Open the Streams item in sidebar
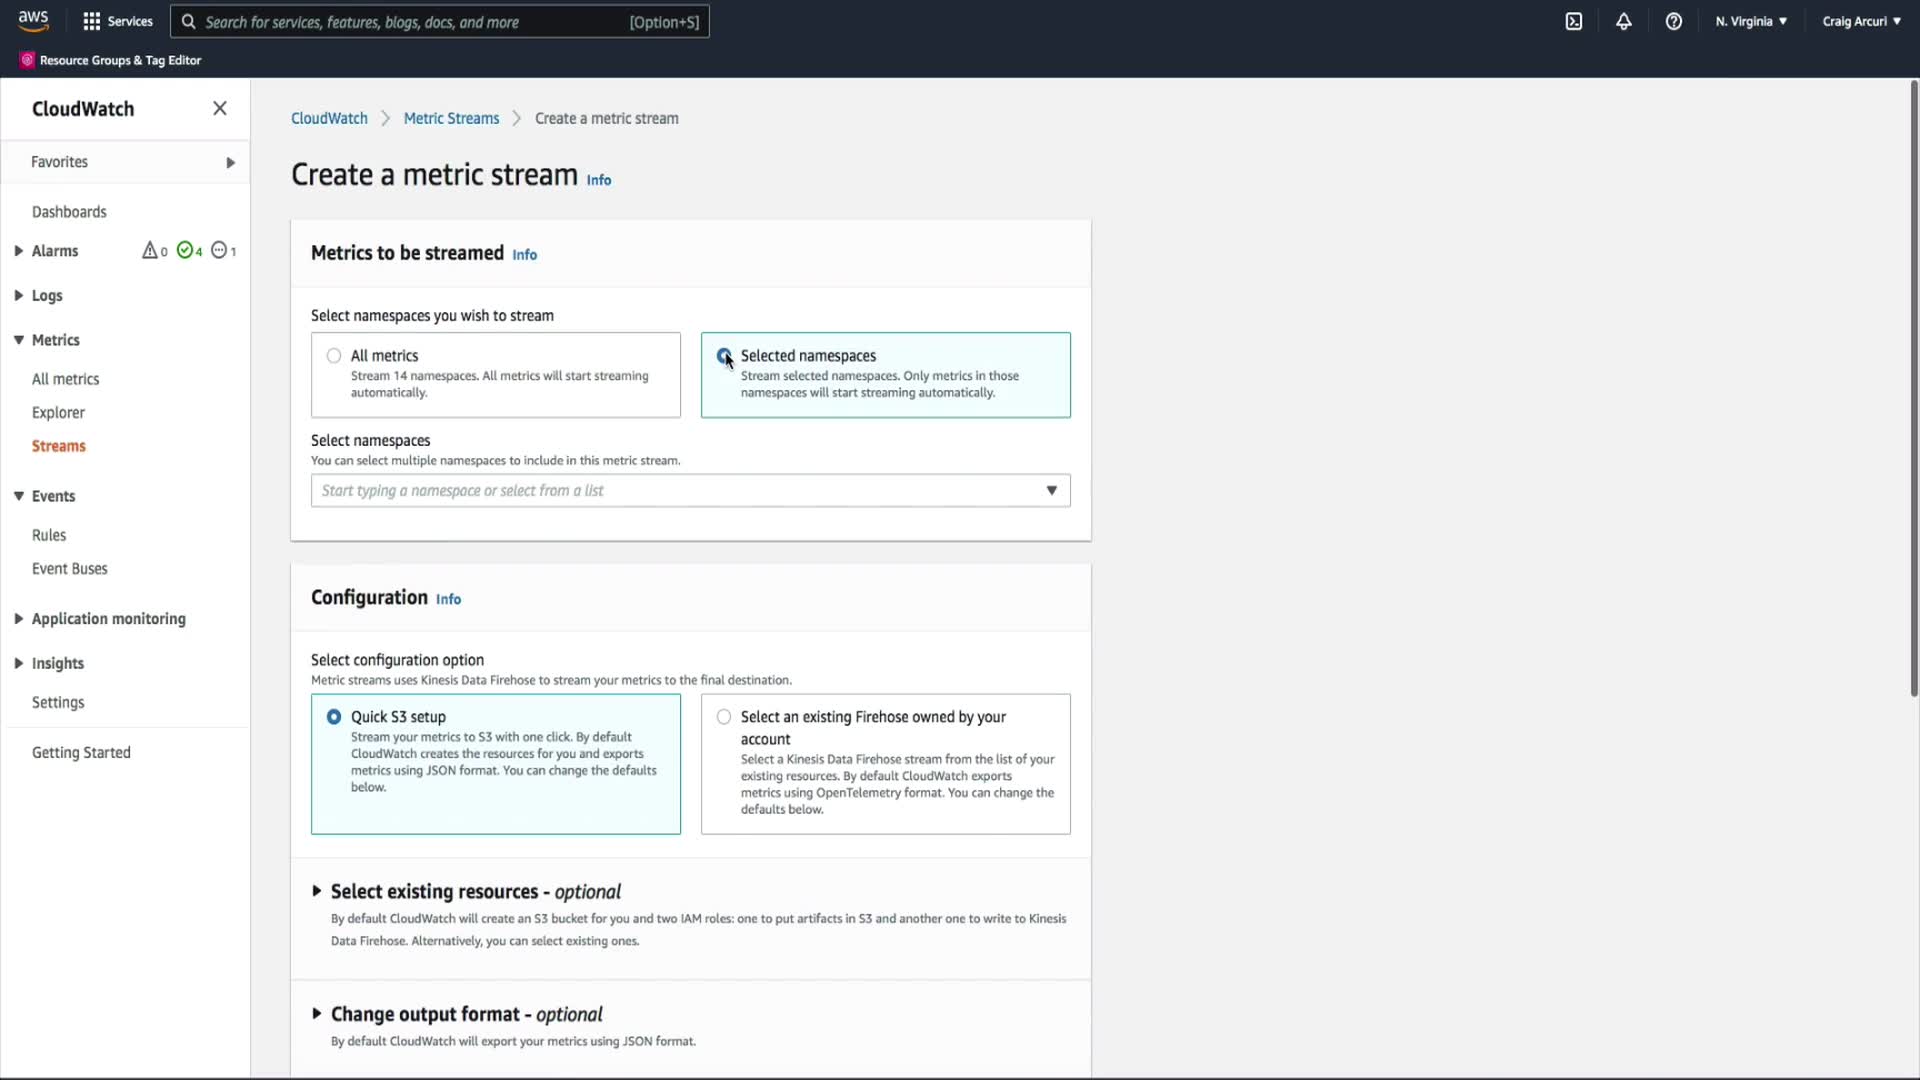 [x=59, y=446]
